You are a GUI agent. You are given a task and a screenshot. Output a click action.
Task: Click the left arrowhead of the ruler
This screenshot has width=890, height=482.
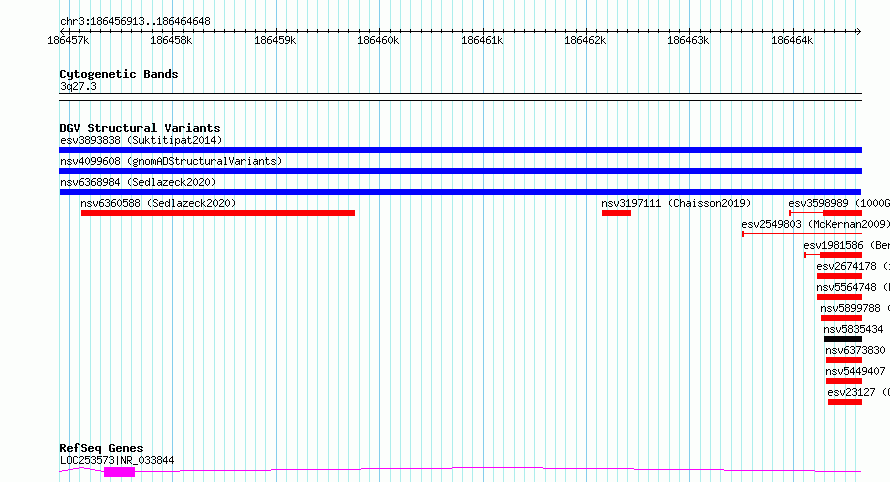(x=62, y=31)
